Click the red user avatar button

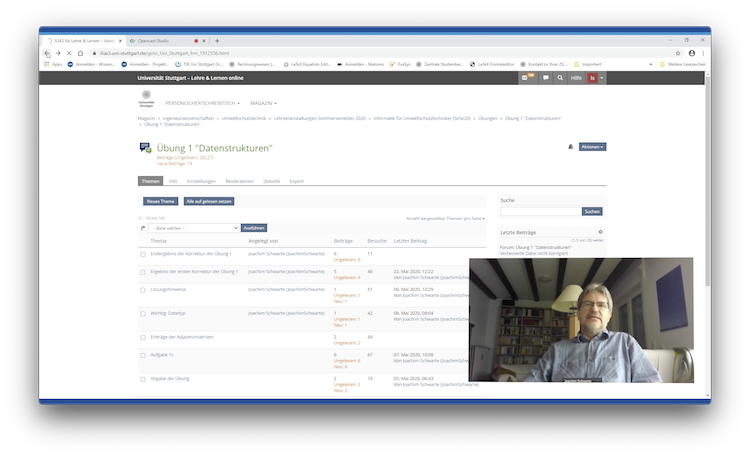pos(592,78)
